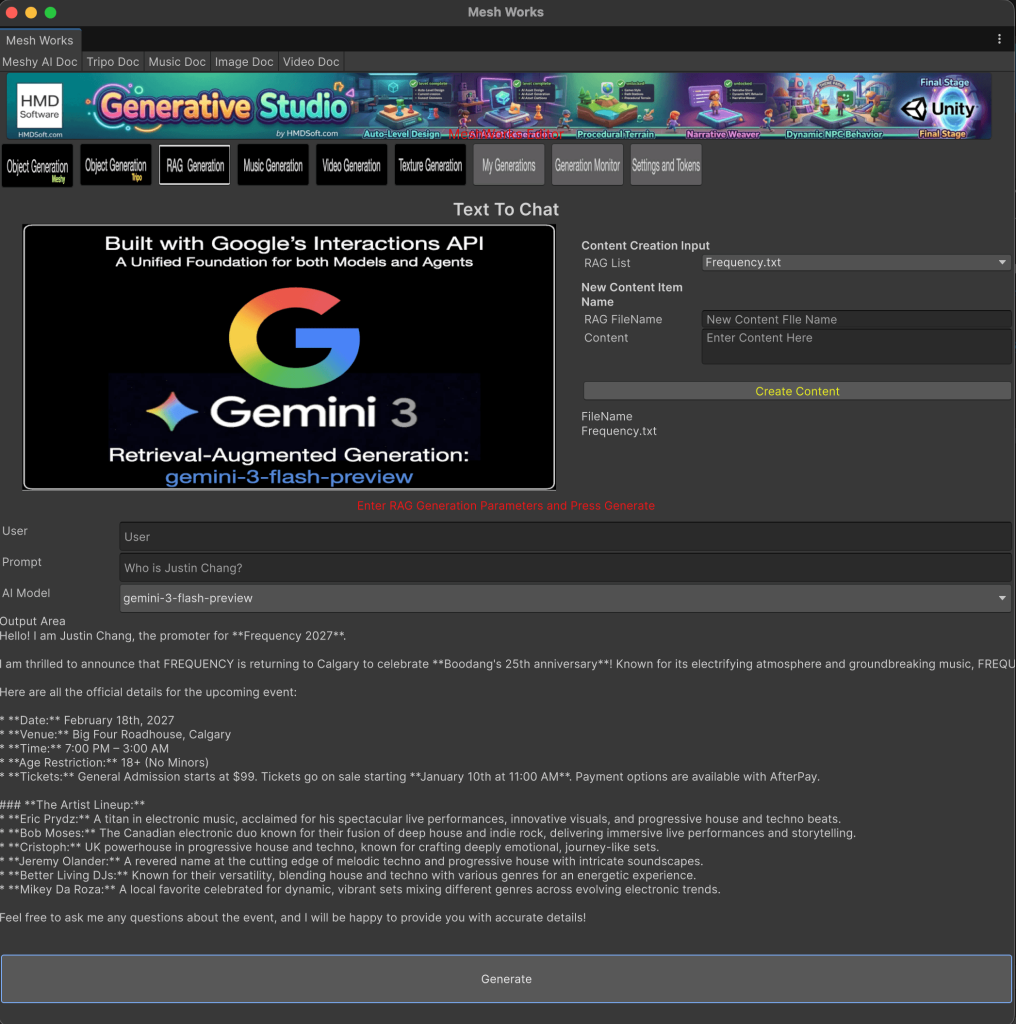Image resolution: width=1016 pixels, height=1024 pixels.
Task: Go to Music Generation section
Action: pos(273,165)
